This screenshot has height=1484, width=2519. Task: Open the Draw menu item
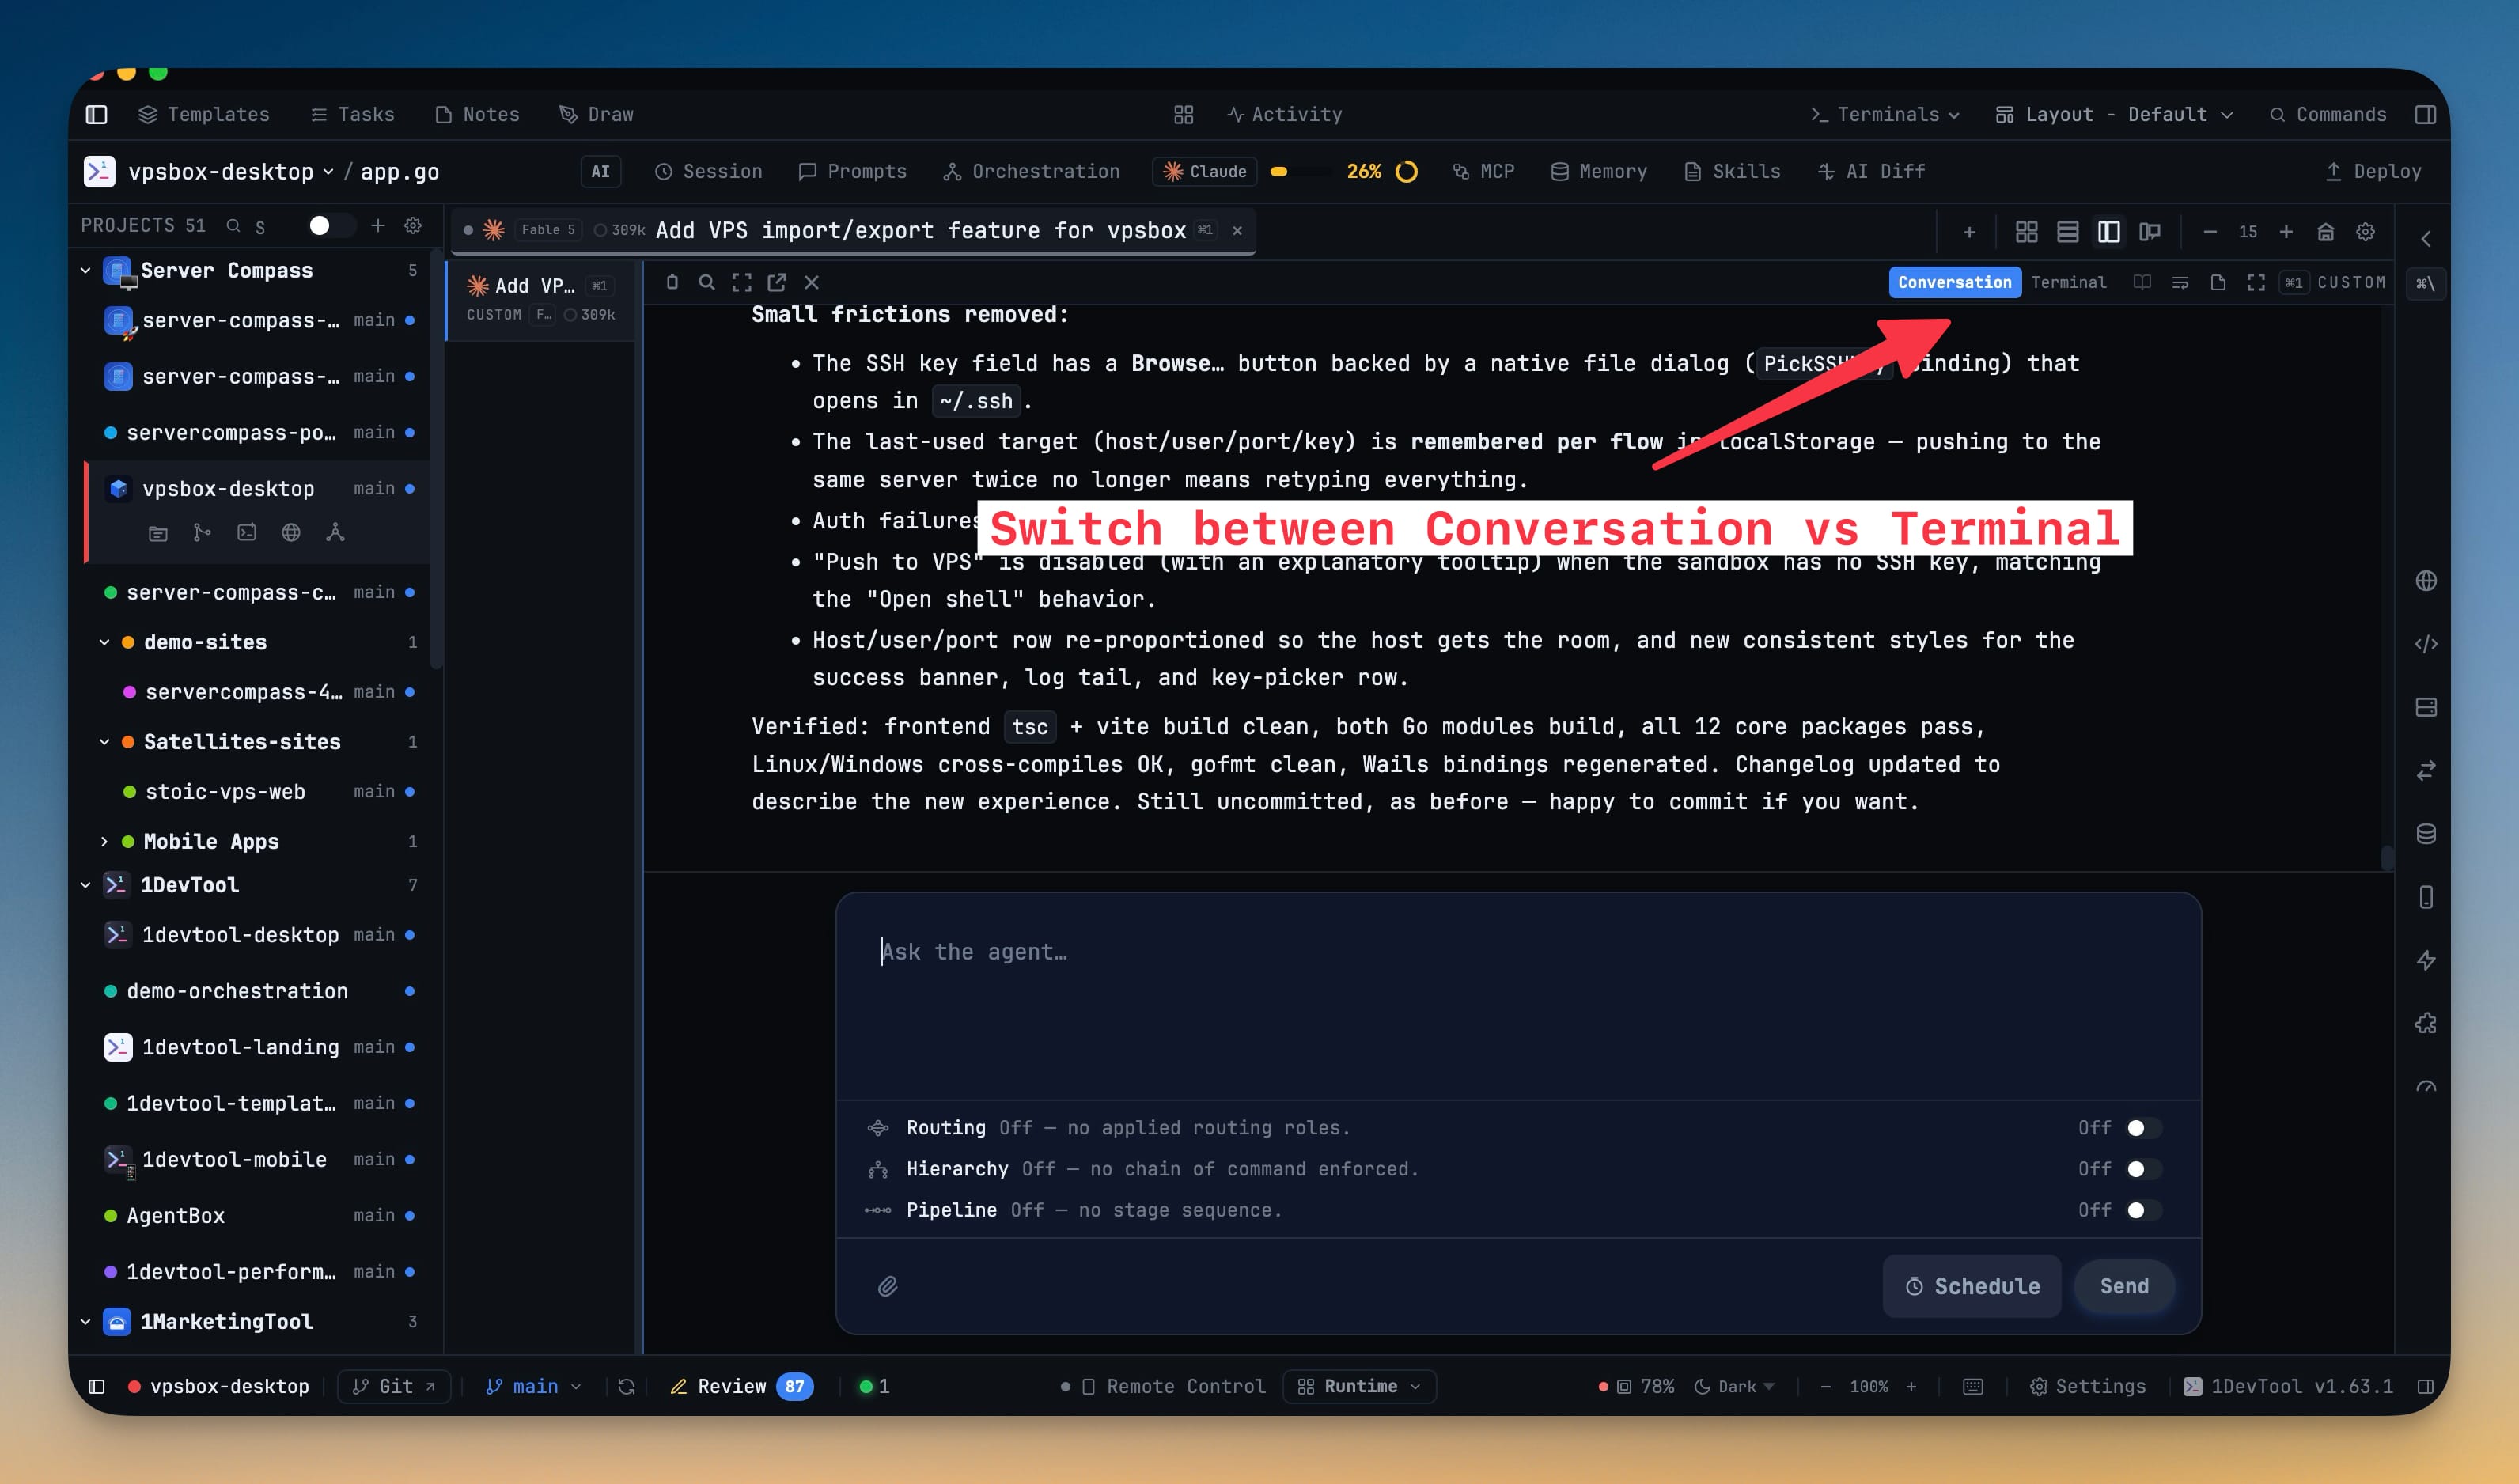tap(596, 114)
